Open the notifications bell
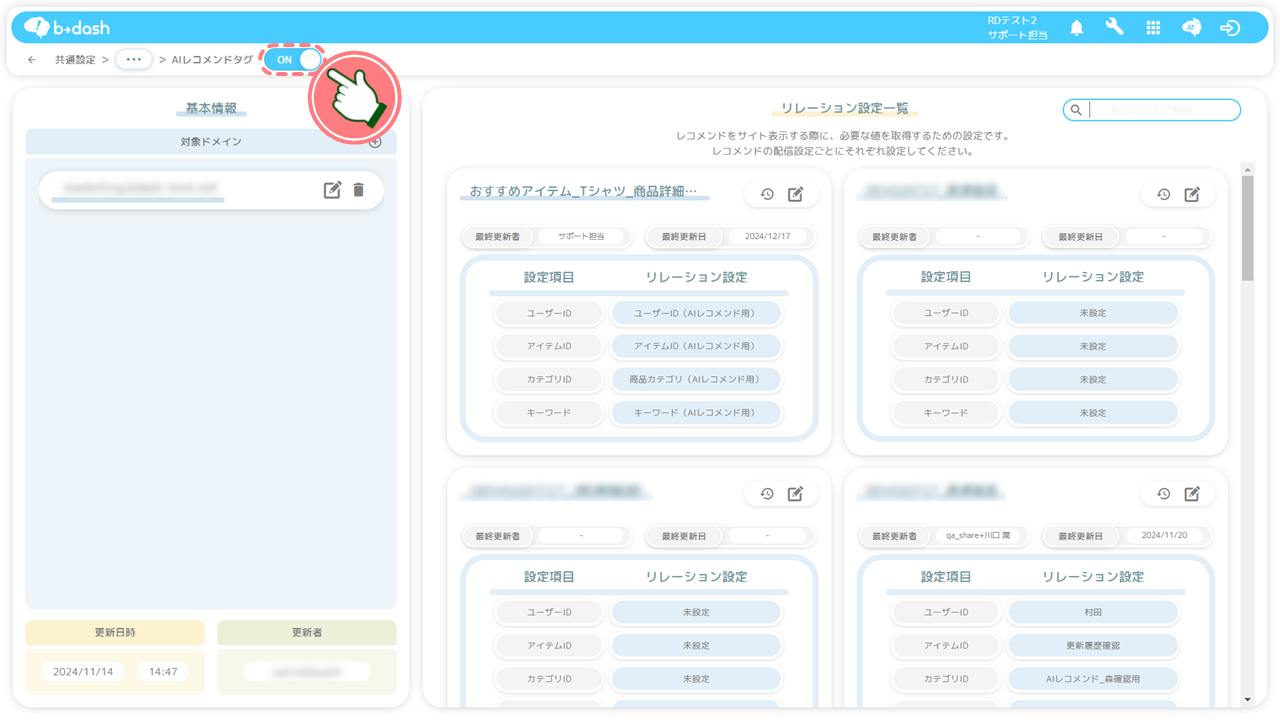Image resolution: width=1280 pixels, height=720 pixels. click(1077, 28)
